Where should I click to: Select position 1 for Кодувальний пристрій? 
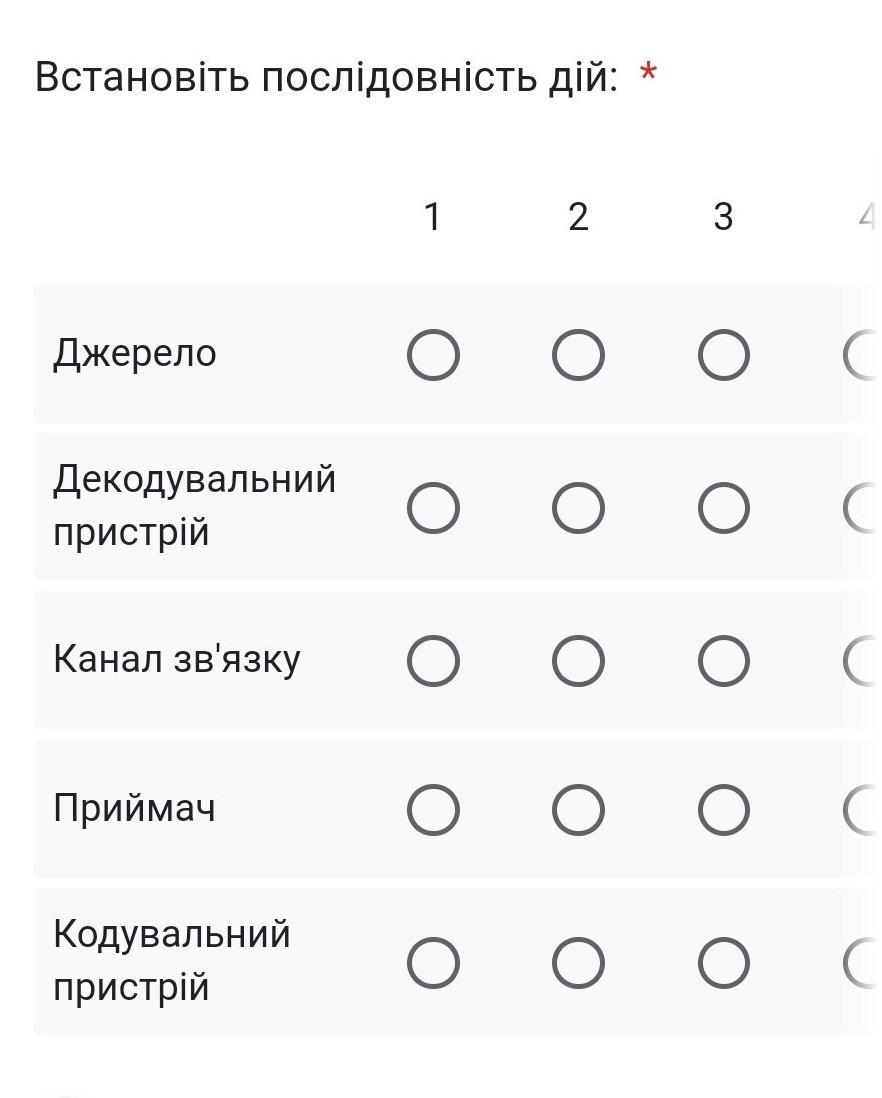(x=433, y=962)
